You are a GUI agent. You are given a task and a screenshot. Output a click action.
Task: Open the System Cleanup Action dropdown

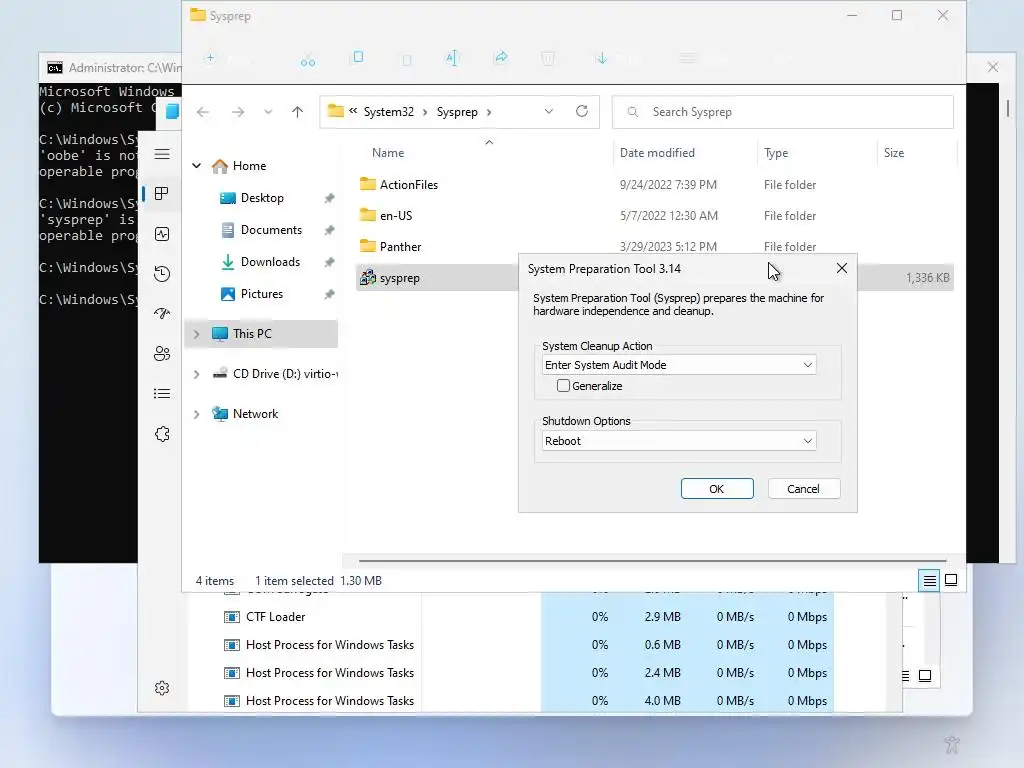pos(679,365)
